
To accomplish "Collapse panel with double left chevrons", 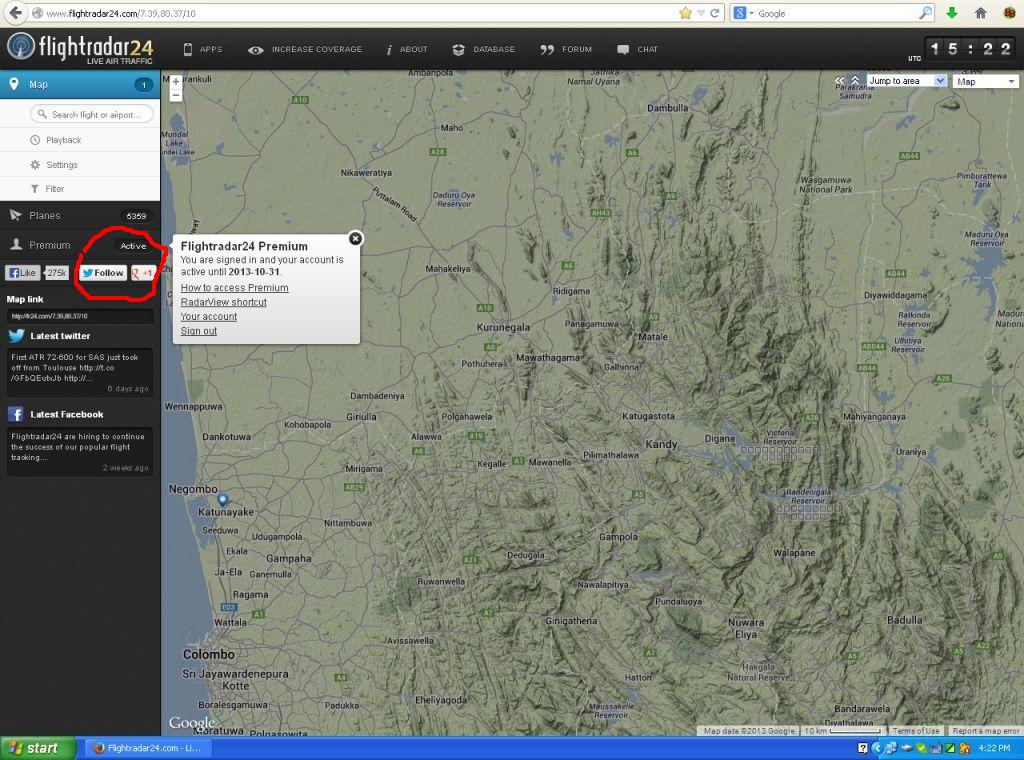I will coord(839,80).
